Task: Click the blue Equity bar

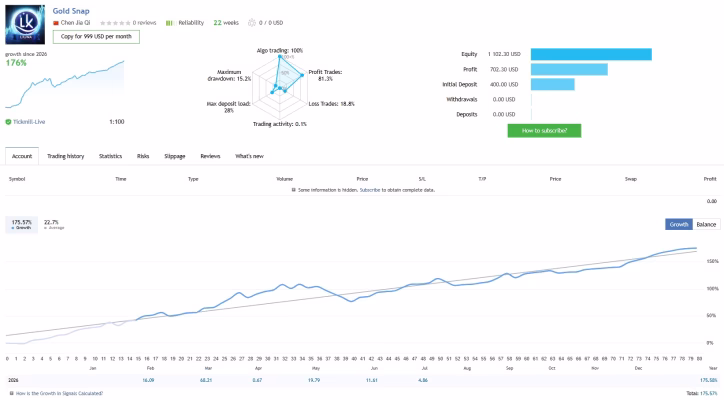Action: click(x=591, y=55)
